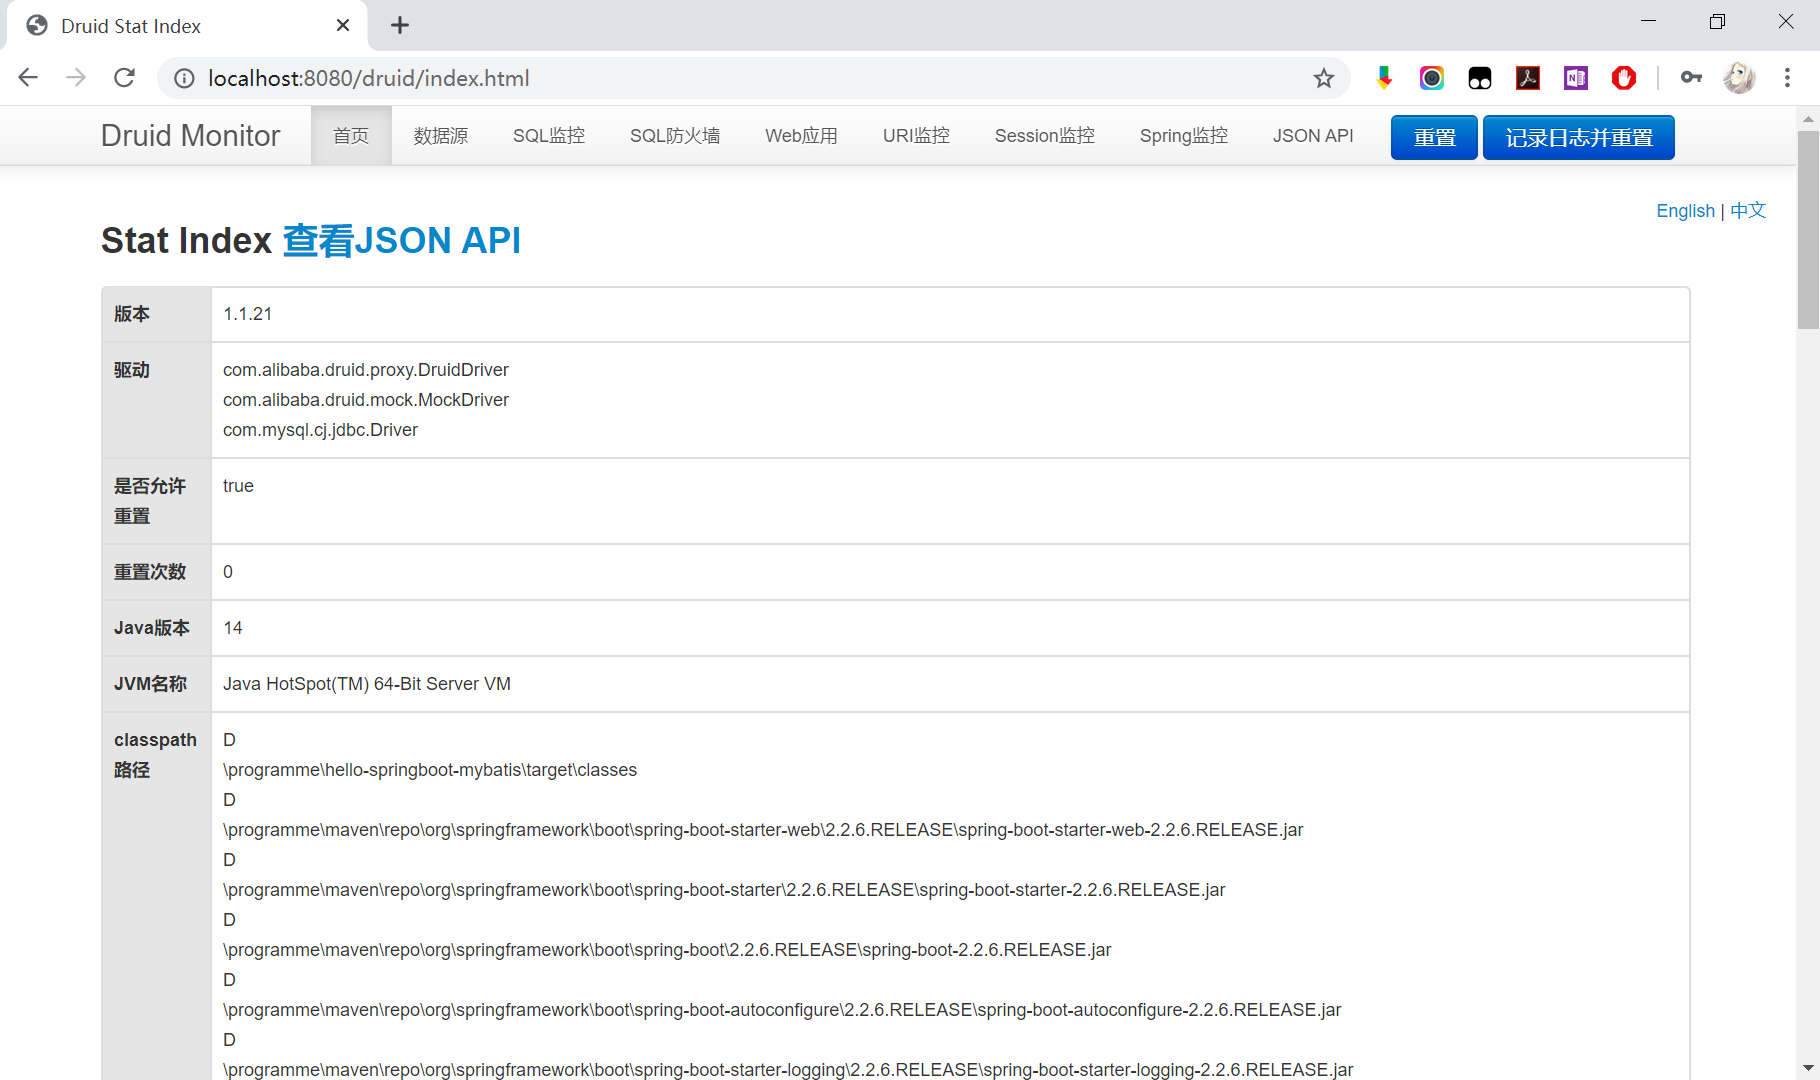Open the saved passwords key icon
Screen dimensions: 1820x1080
1691,78
